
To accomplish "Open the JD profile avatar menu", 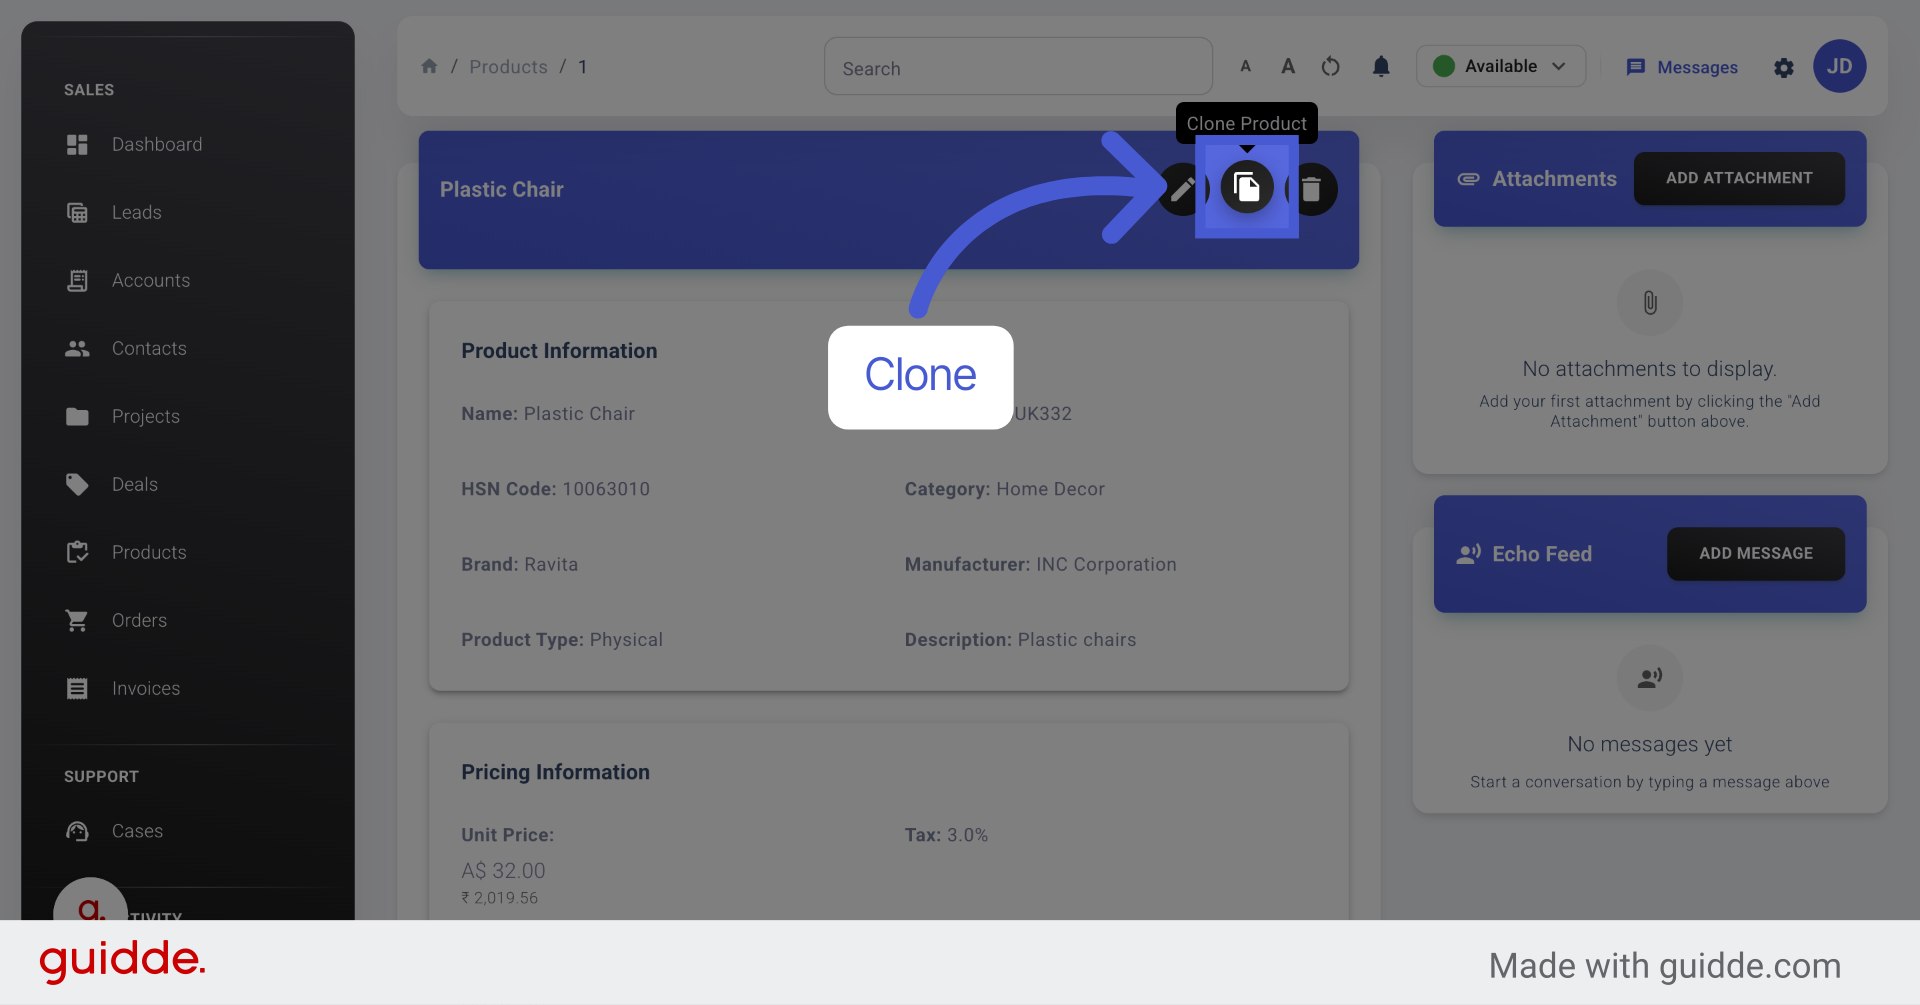I will [1840, 66].
